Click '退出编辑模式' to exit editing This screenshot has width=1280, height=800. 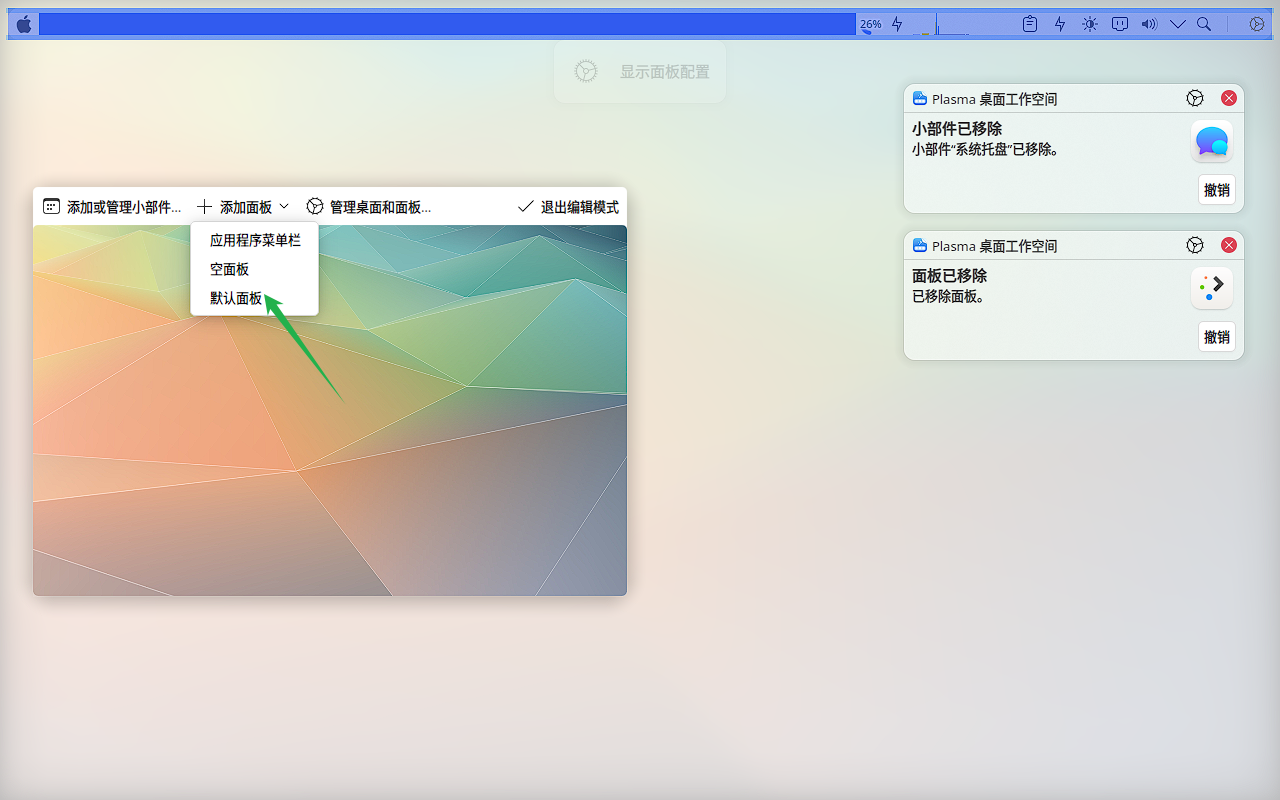pos(568,207)
